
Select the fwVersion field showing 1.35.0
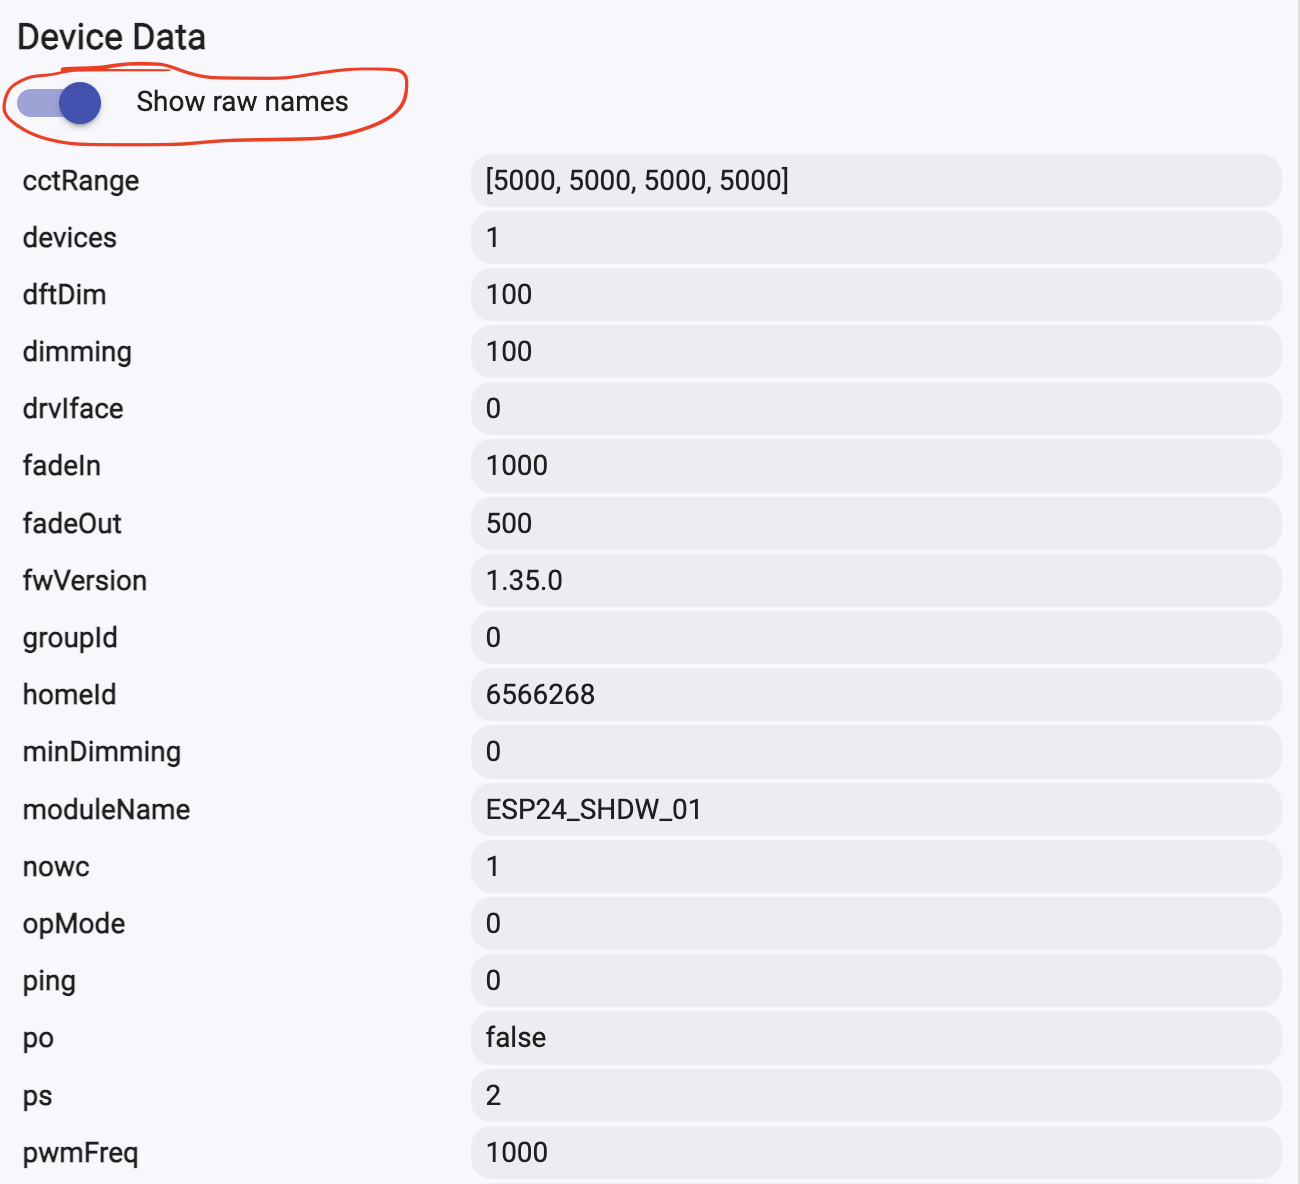point(875,581)
